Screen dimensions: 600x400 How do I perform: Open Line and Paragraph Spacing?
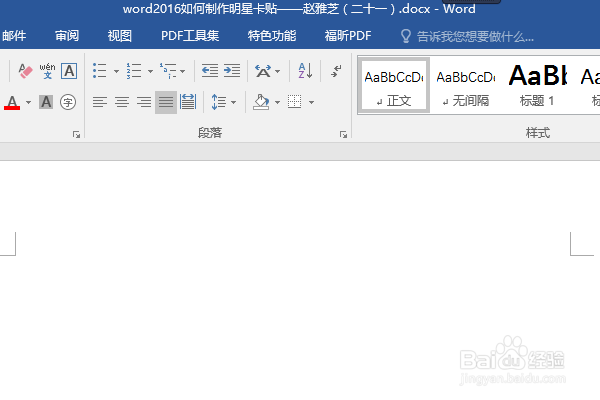coord(219,102)
